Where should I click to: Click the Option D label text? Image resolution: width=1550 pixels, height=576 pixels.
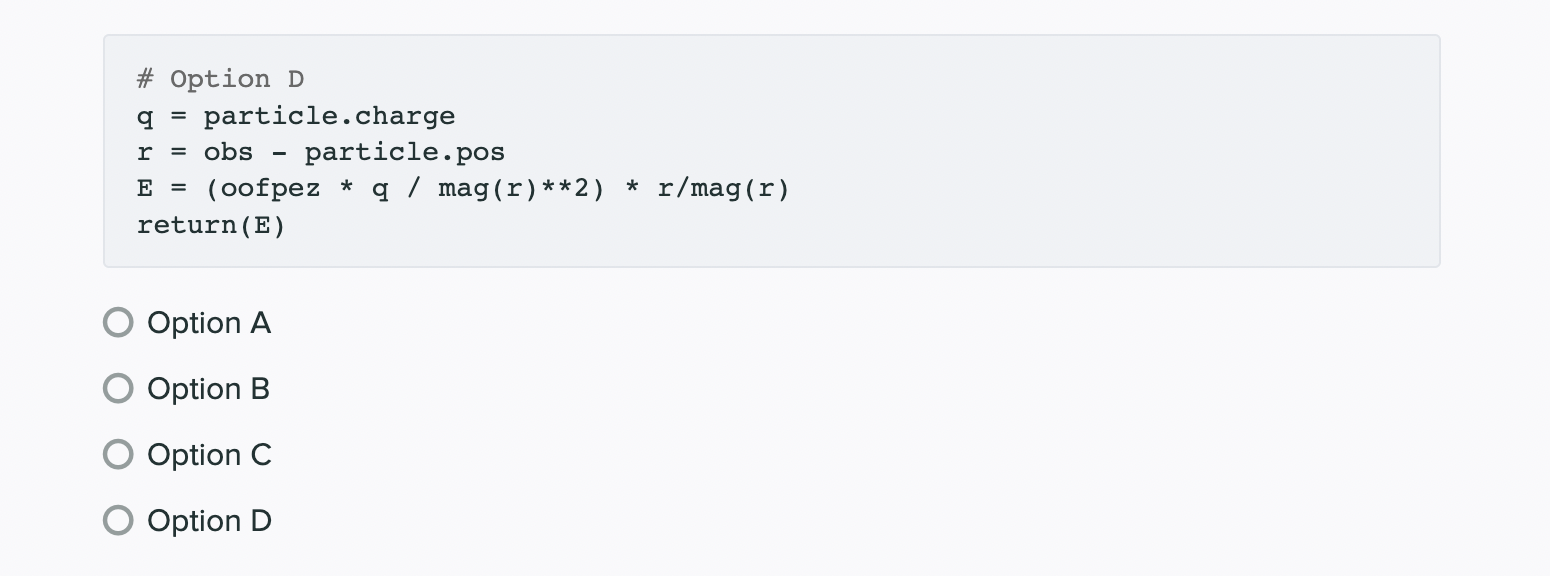210,520
